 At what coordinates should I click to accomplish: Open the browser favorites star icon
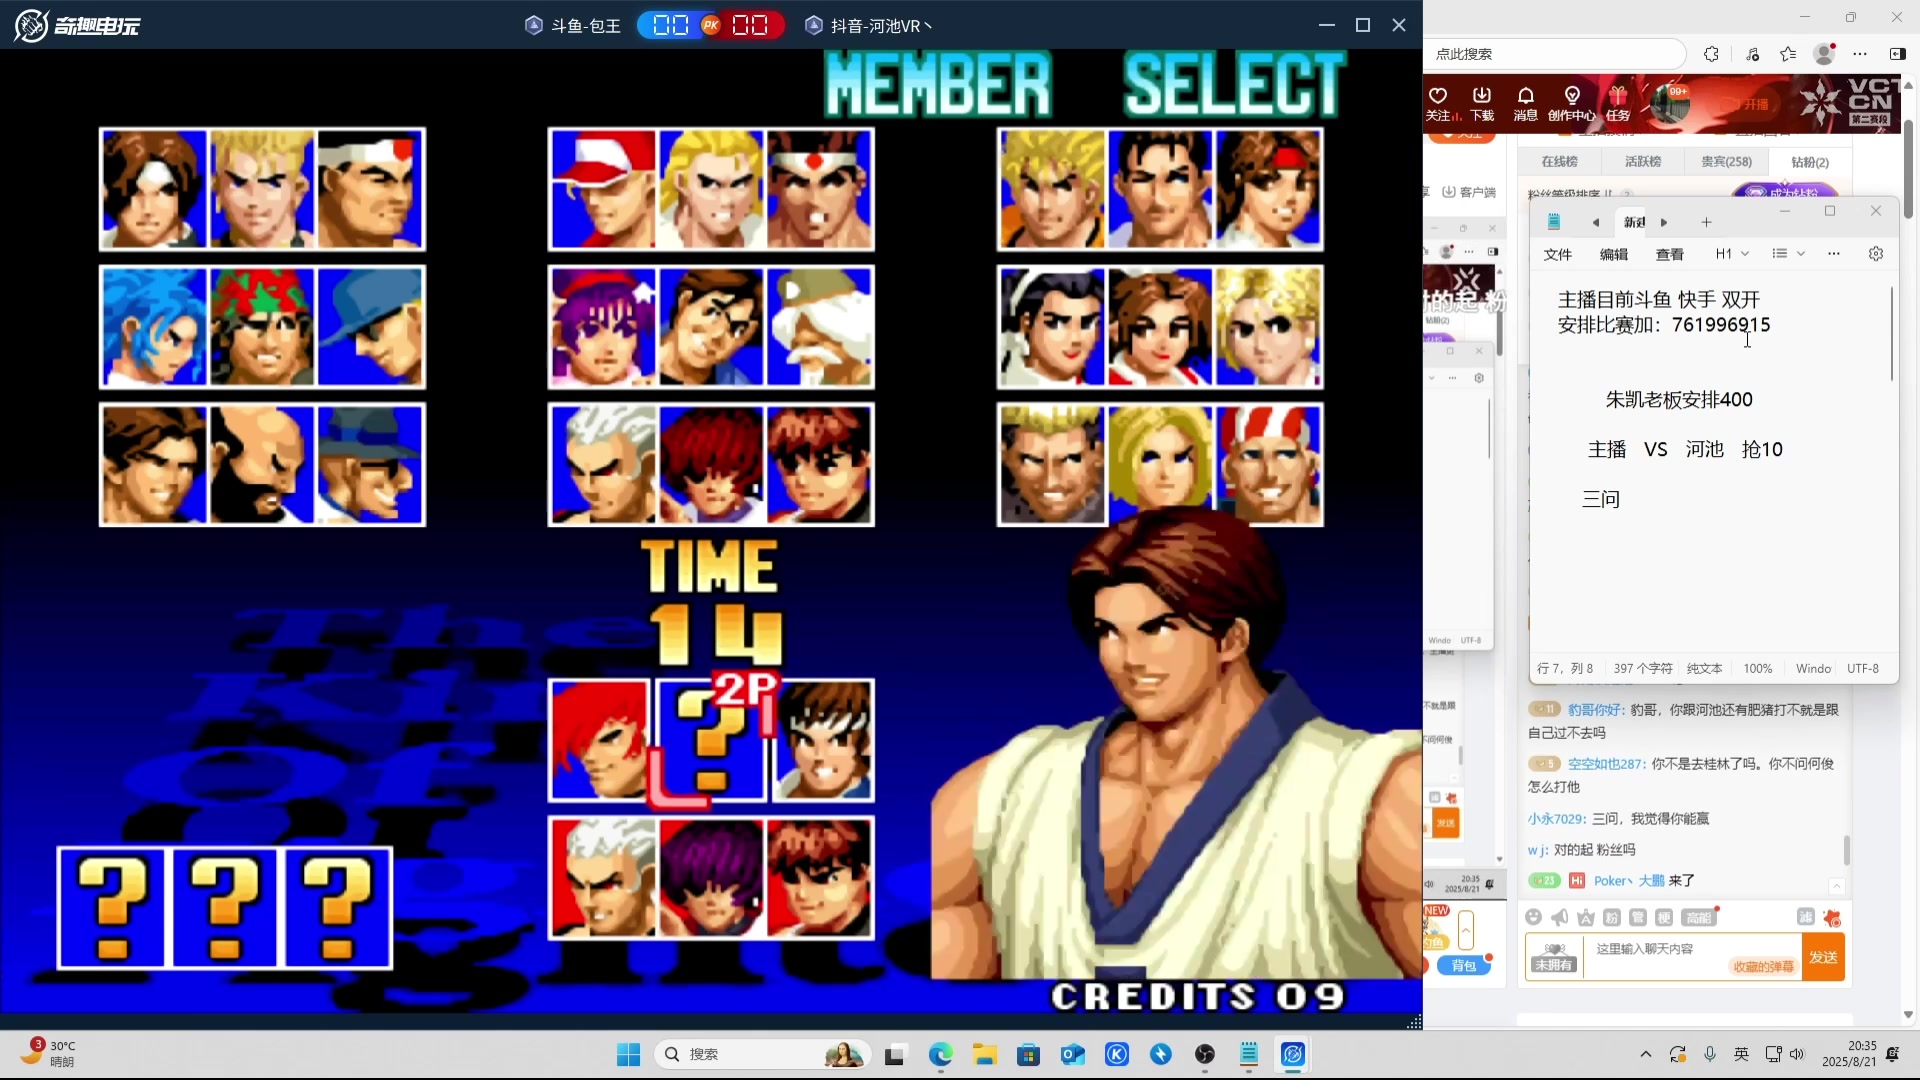coord(1788,54)
